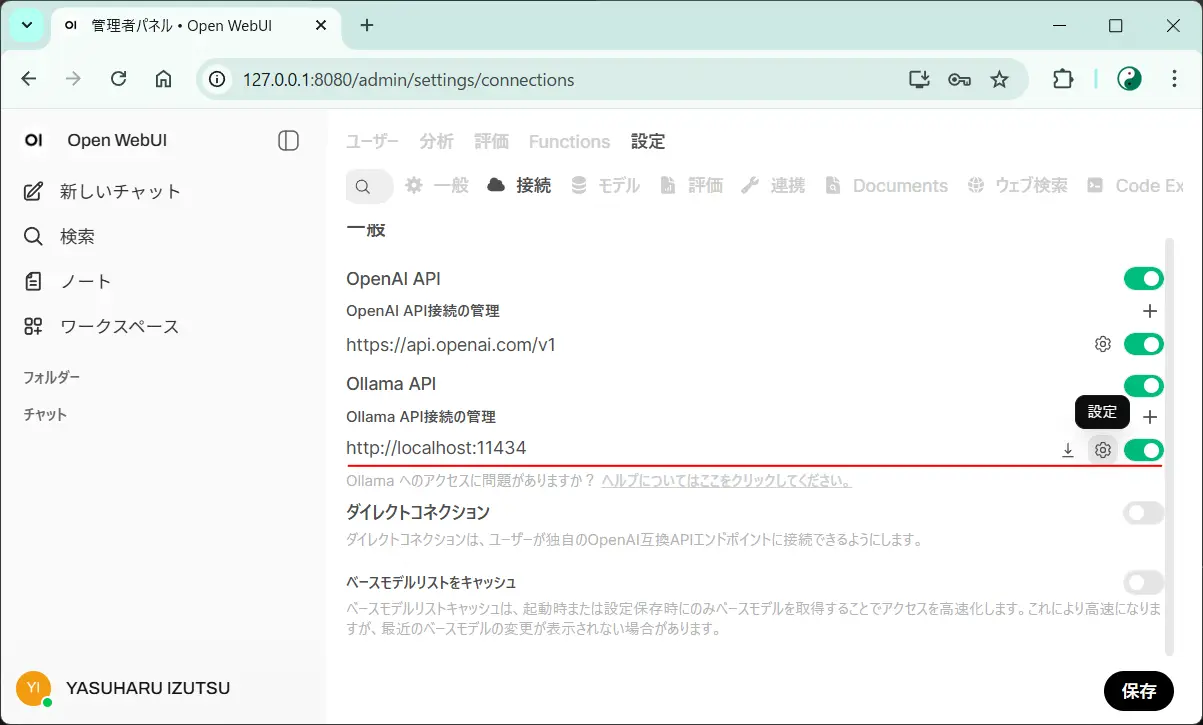The width and height of the screenshot is (1203, 725).
Task: Open the Ollama help link ヘルプについてはここをクリック
Action: [x=726, y=481]
